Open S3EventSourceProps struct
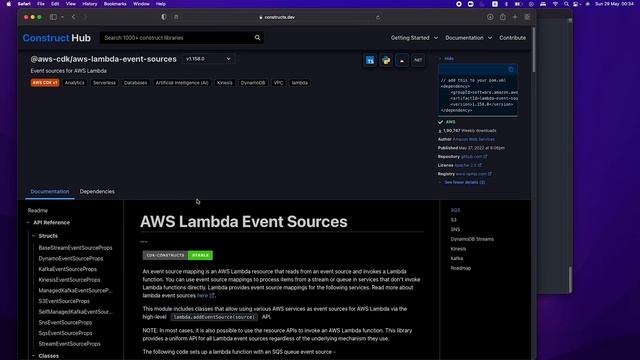640x360 pixels. [x=64, y=301]
